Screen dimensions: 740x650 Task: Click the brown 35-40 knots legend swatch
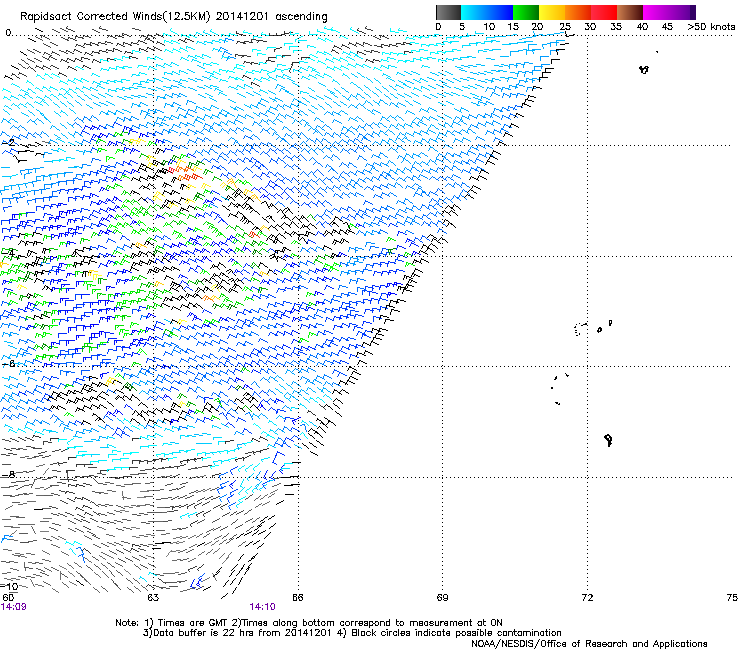pyautogui.click(x=630, y=12)
